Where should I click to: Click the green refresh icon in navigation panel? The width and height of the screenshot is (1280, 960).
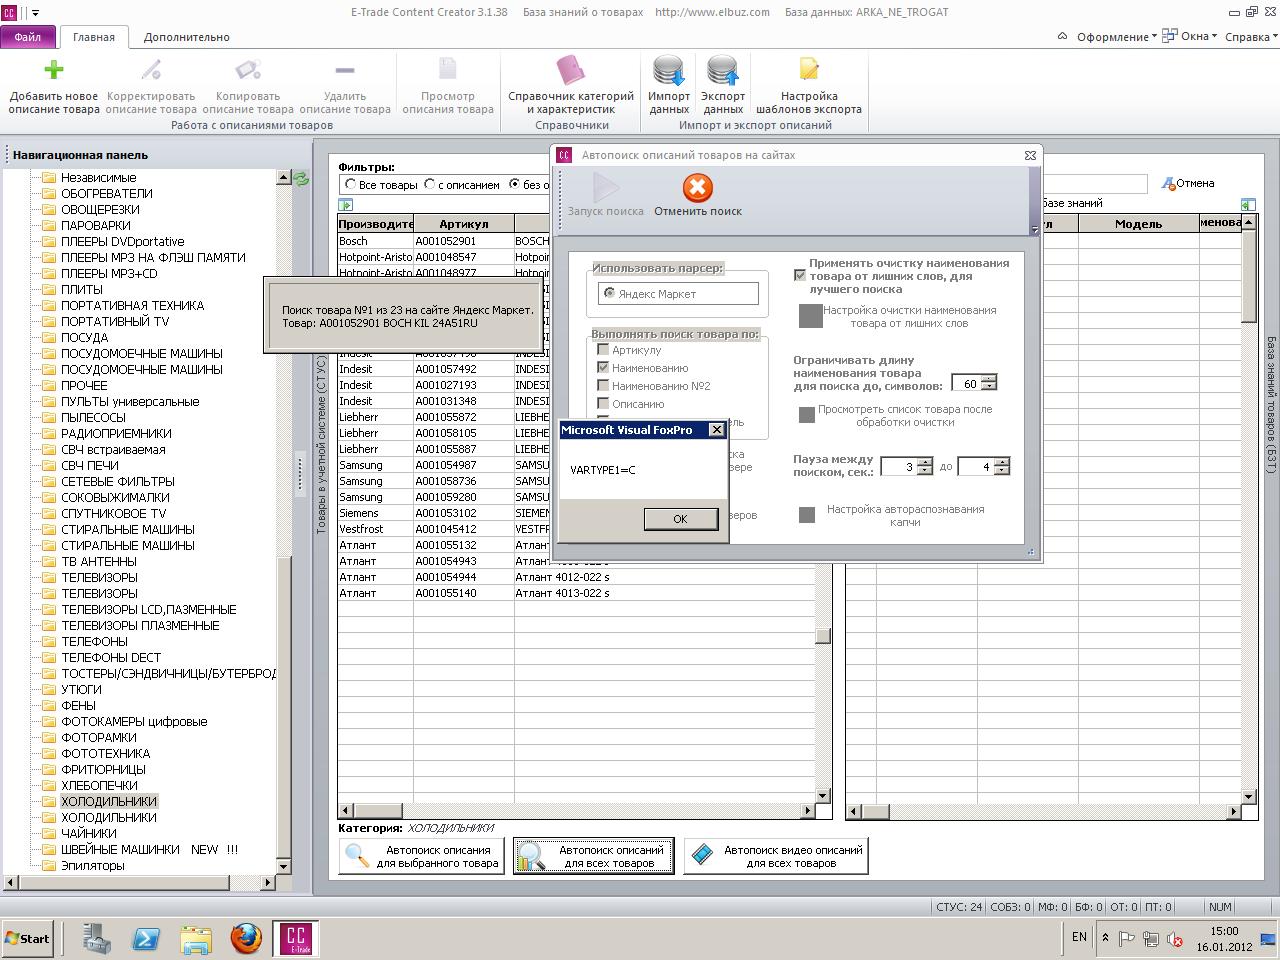tap(301, 180)
